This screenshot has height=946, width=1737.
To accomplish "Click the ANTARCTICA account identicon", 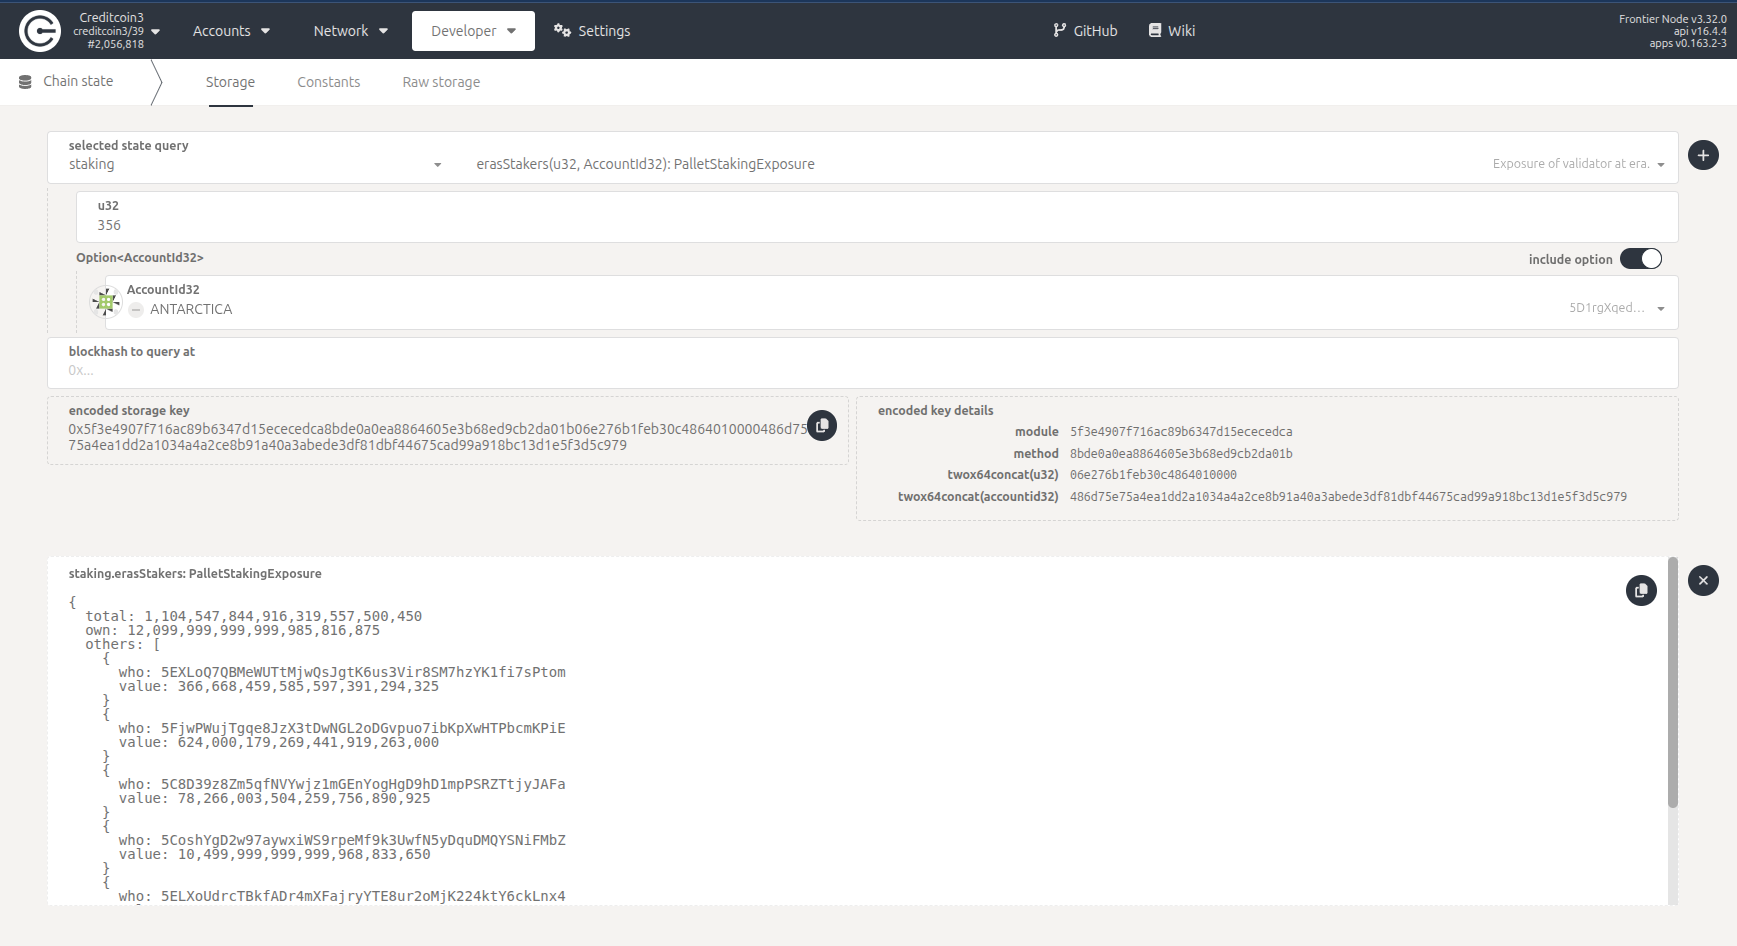I will [x=106, y=302].
